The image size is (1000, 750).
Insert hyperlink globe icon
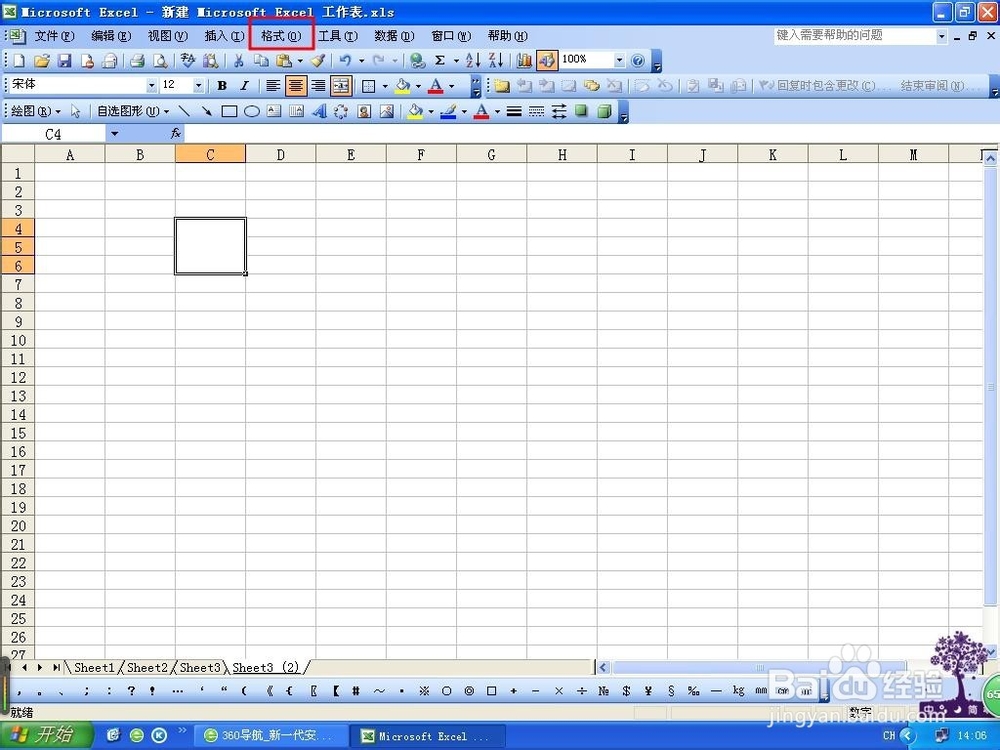tap(418, 61)
